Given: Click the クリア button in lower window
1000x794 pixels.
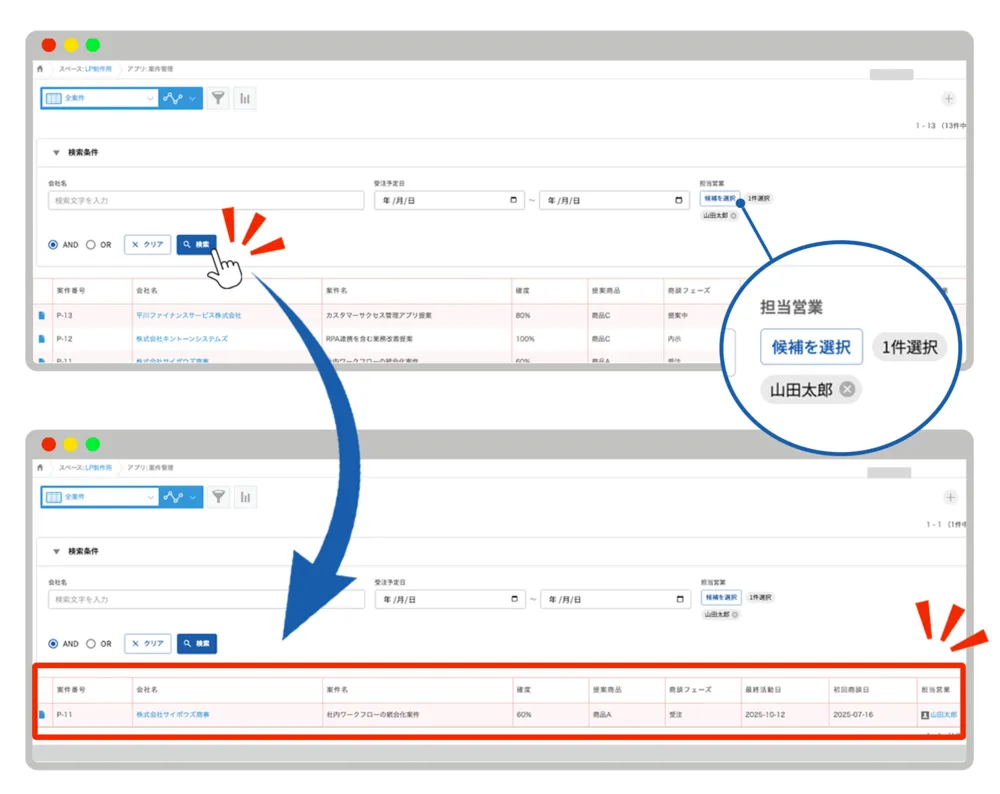Looking at the screenshot, I should coord(147,644).
